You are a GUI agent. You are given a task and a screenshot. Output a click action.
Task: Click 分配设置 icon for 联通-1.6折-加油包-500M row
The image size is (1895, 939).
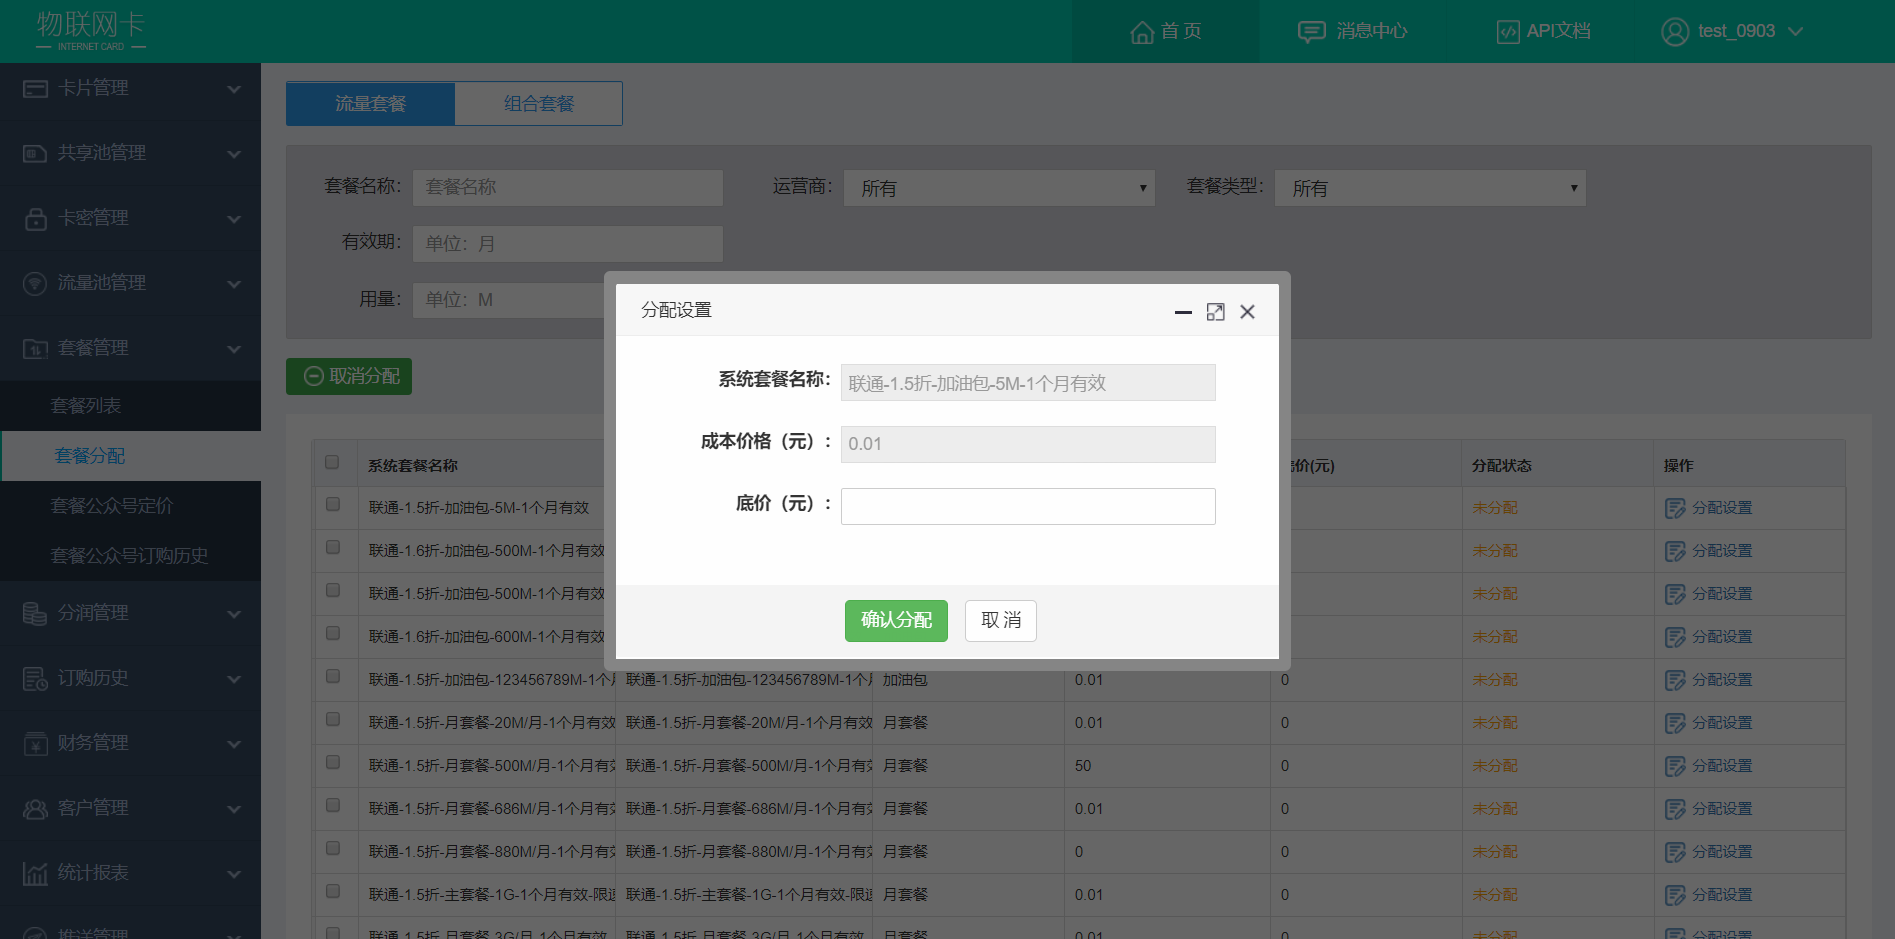point(1675,552)
